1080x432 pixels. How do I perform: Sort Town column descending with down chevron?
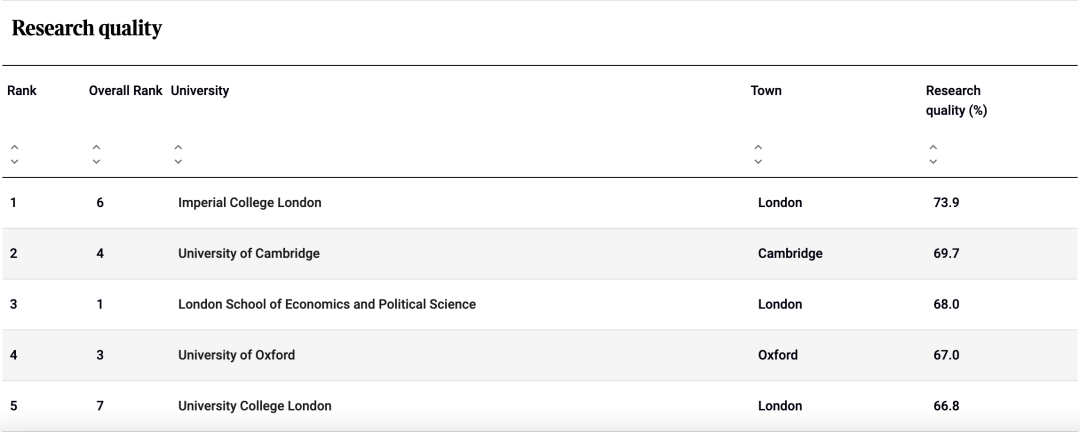click(758, 161)
